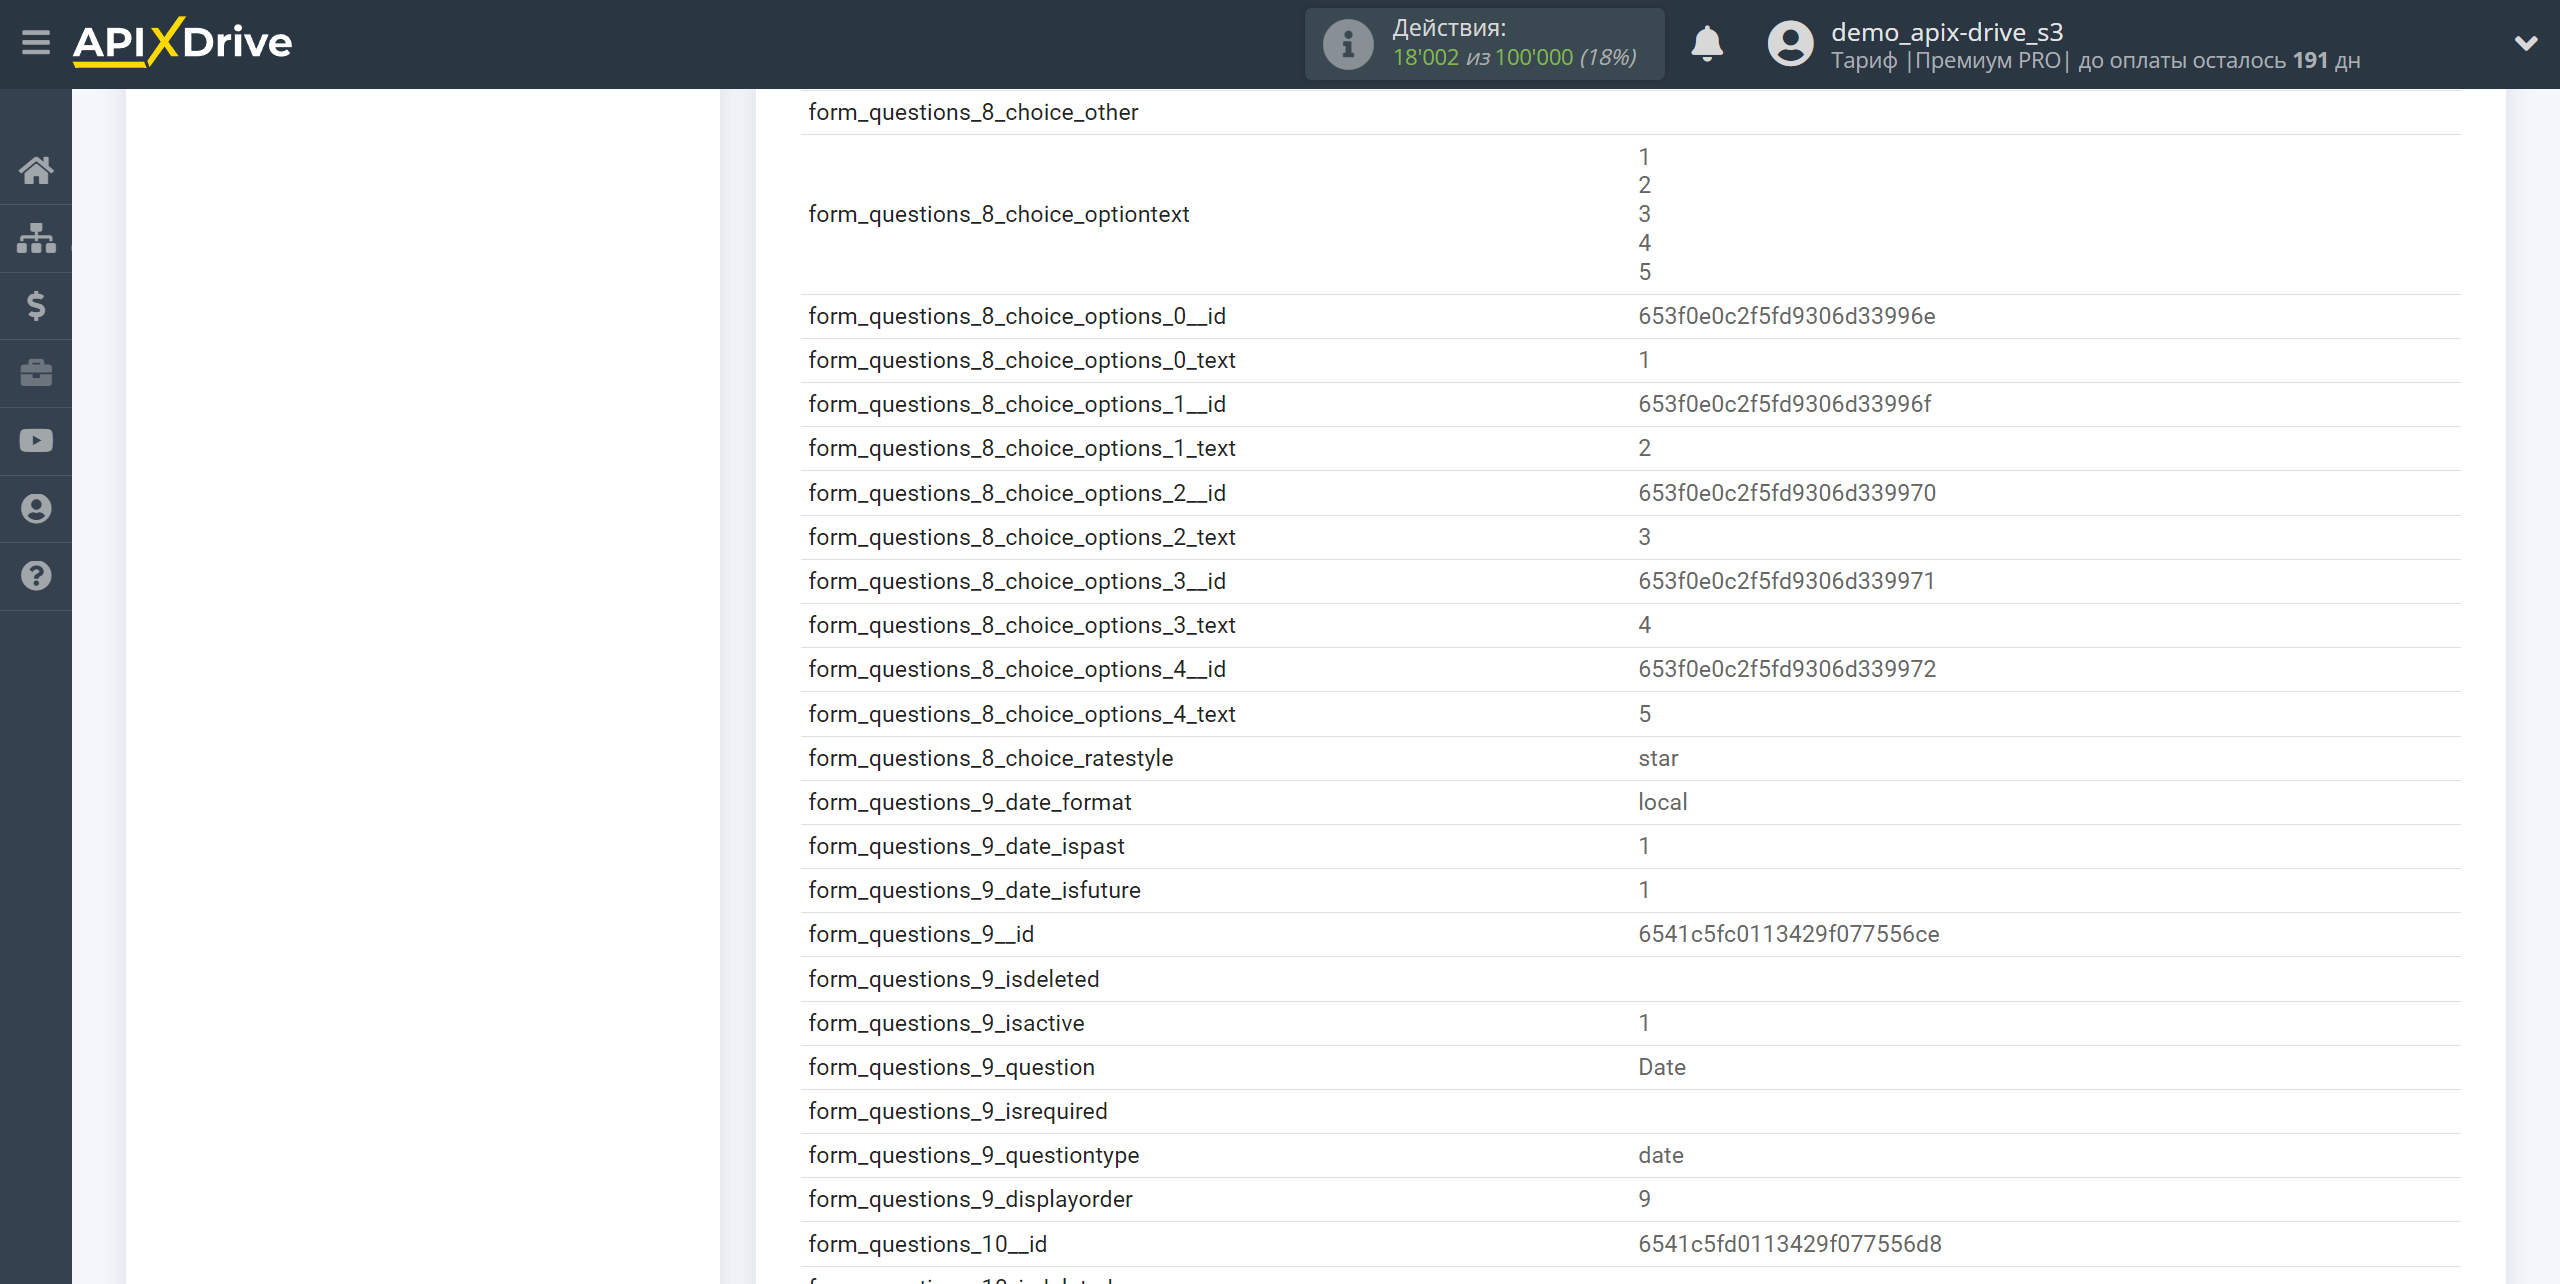Click the value local
Screen dimensions: 2560x1284
(1662, 803)
